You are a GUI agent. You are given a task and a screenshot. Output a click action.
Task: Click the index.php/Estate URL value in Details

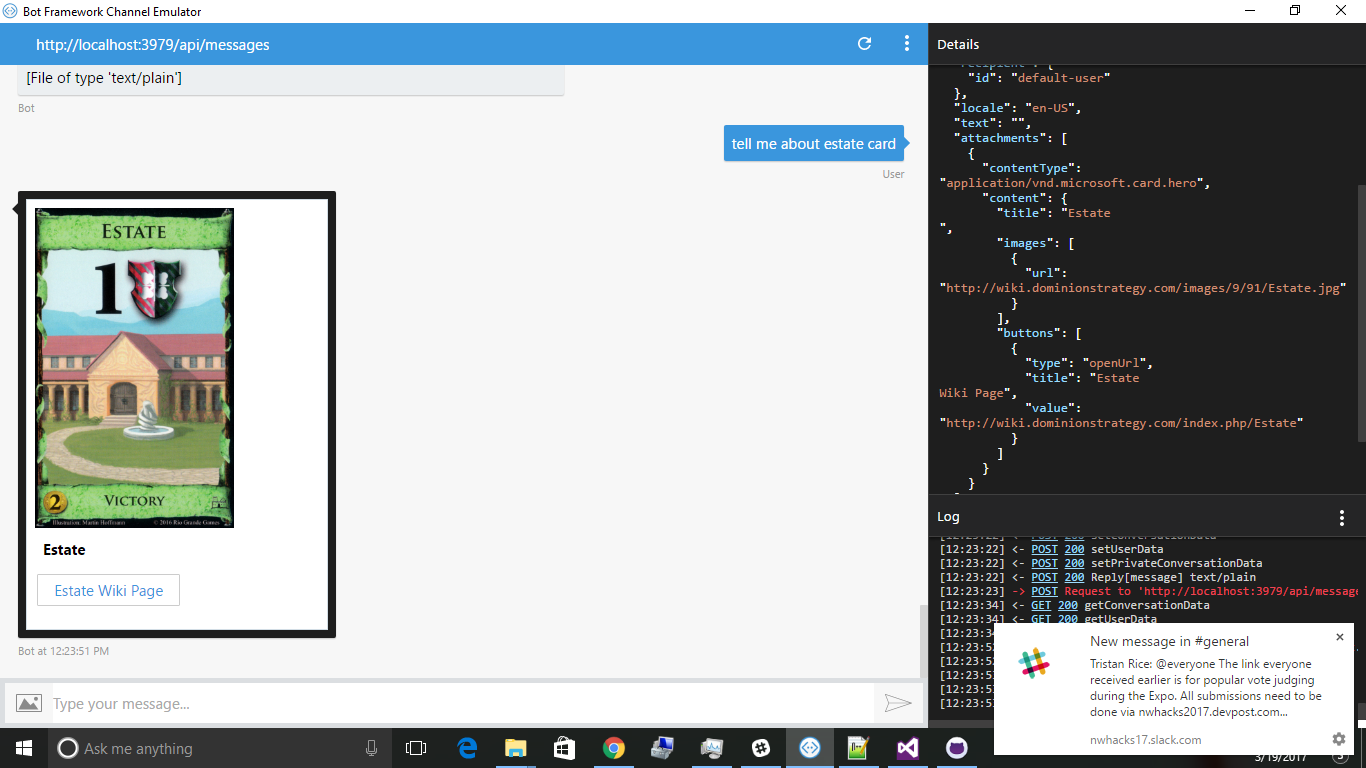click(1121, 423)
